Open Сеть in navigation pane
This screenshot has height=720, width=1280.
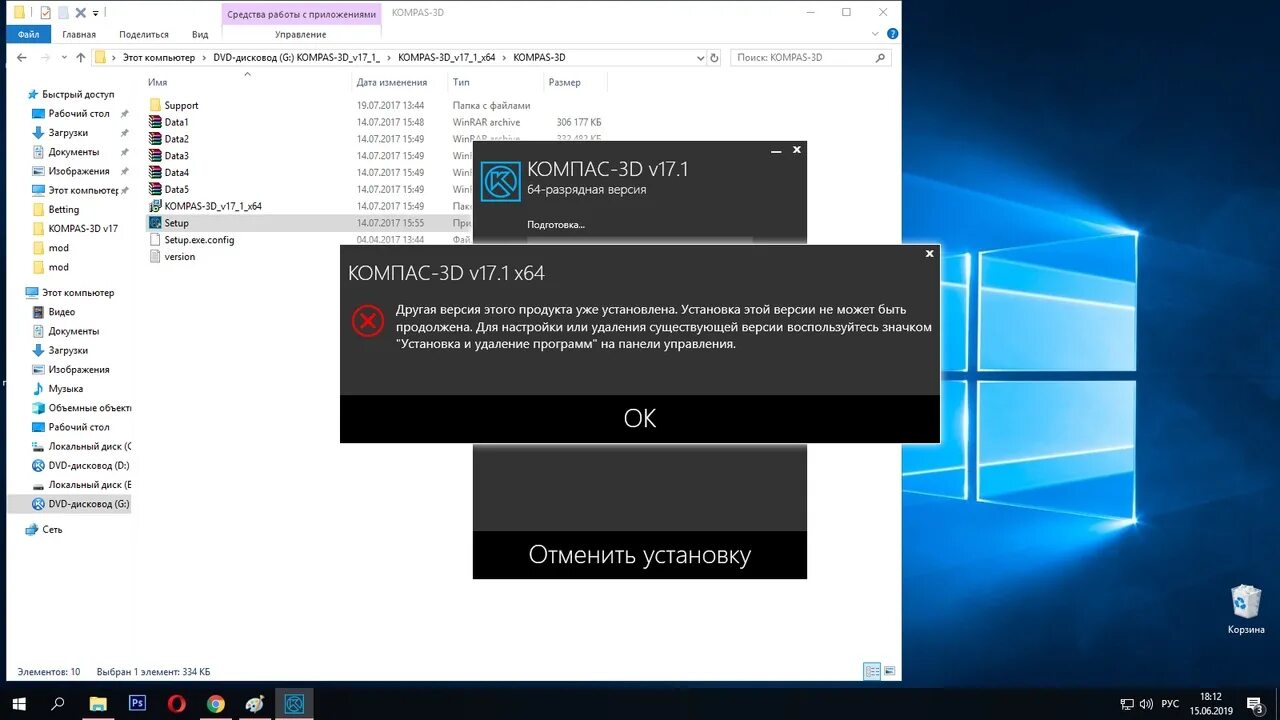click(x=52, y=530)
